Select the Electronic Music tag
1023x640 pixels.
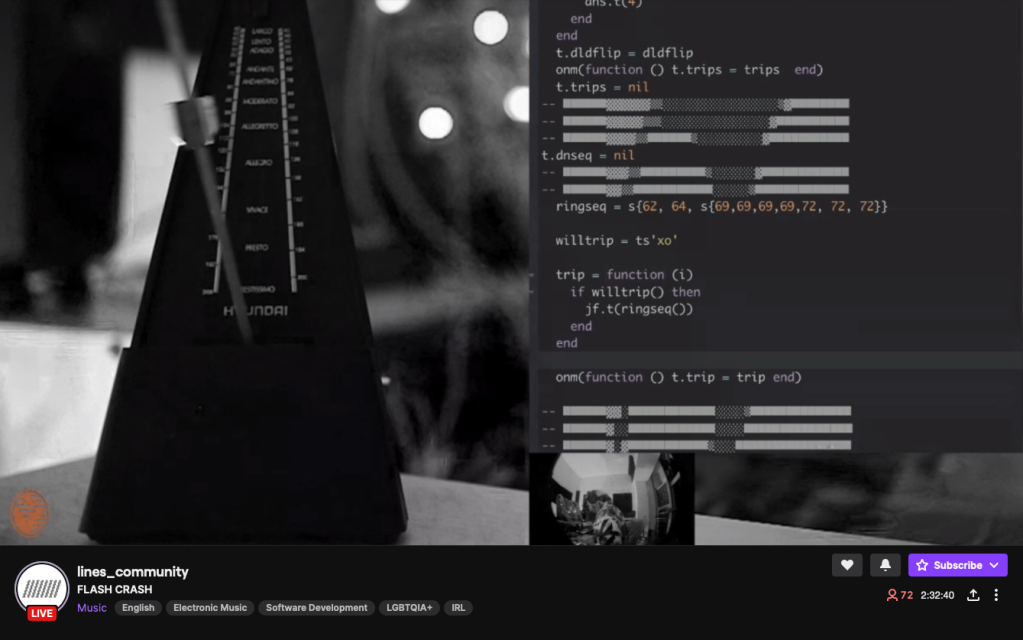coord(210,608)
